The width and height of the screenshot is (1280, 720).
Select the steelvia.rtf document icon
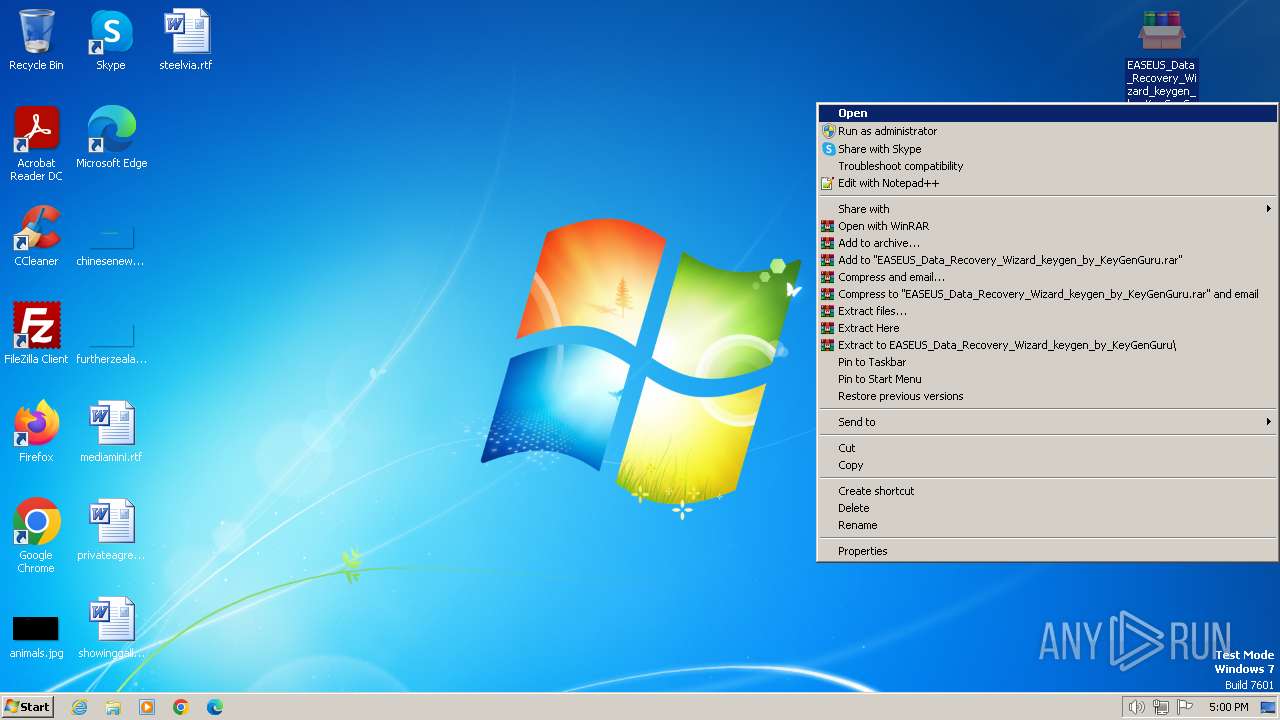click(186, 40)
